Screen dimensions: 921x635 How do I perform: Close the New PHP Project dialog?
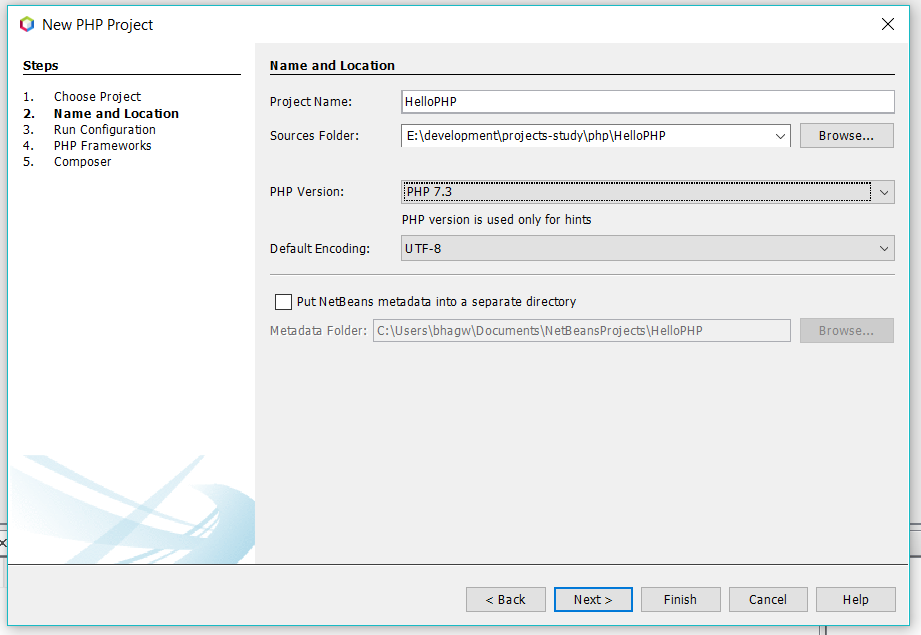[x=888, y=24]
